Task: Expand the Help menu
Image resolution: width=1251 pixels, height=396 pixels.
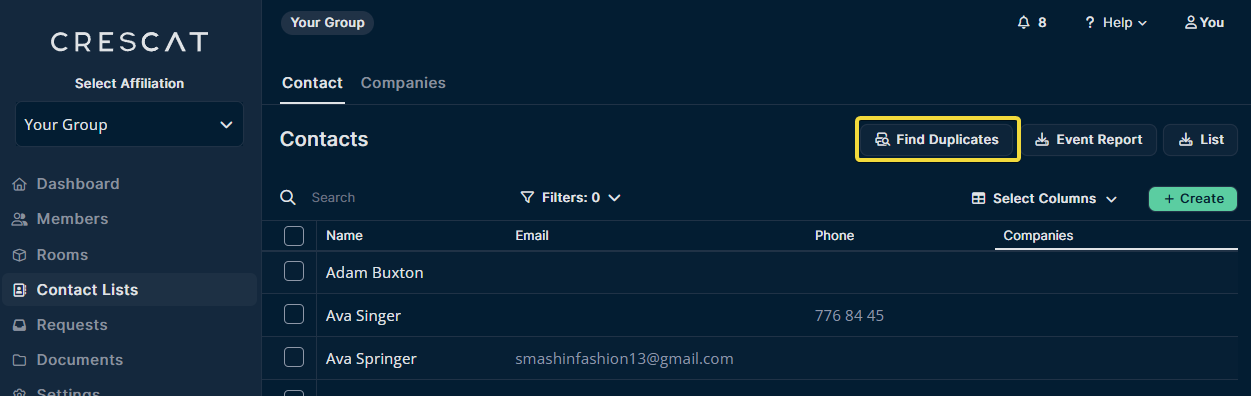Action: tap(1115, 22)
